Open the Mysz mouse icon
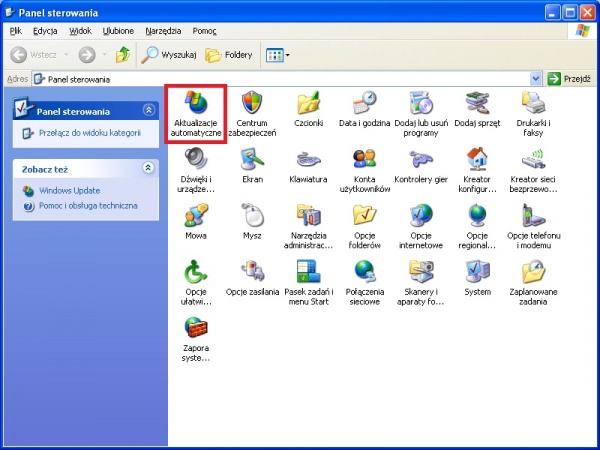The image size is (600, 450). click(x=252, y=221)
